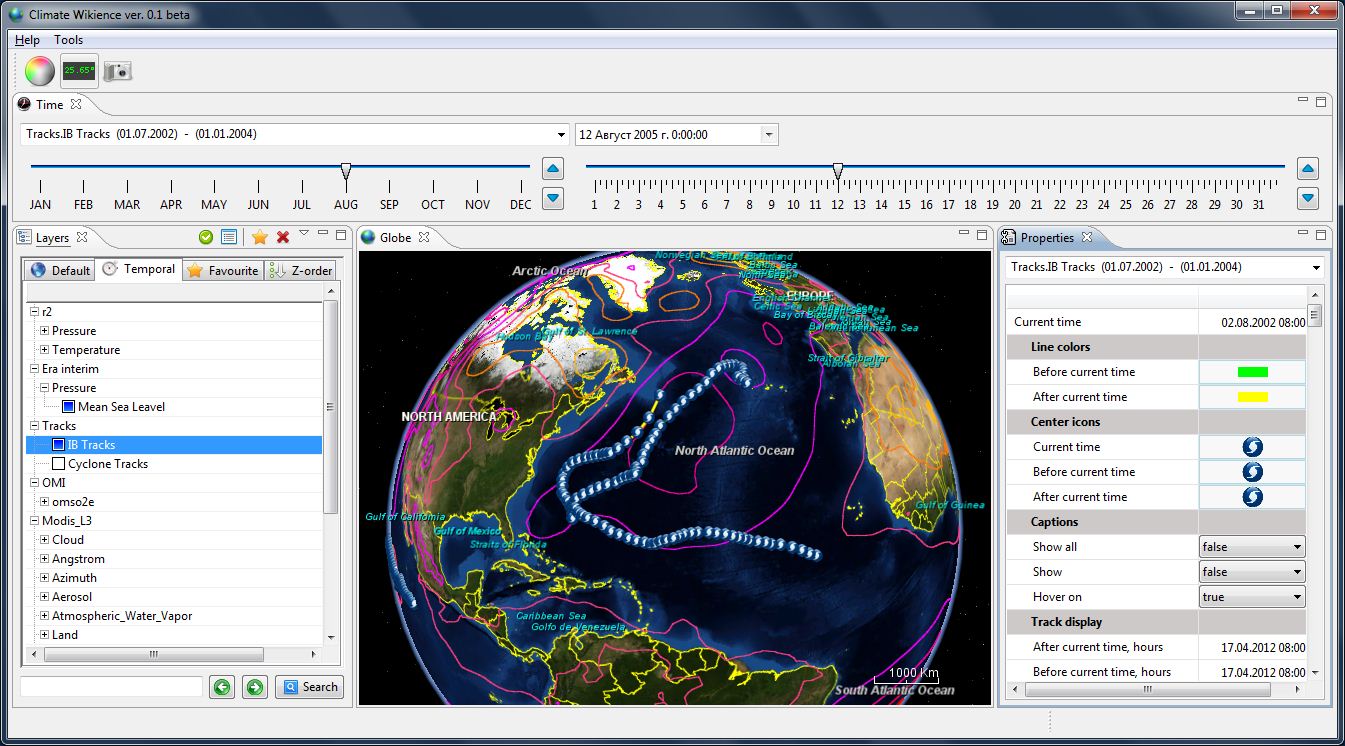Open the Properties layer selection dropdown
1345x746 pixels.
click(1315, 268)
